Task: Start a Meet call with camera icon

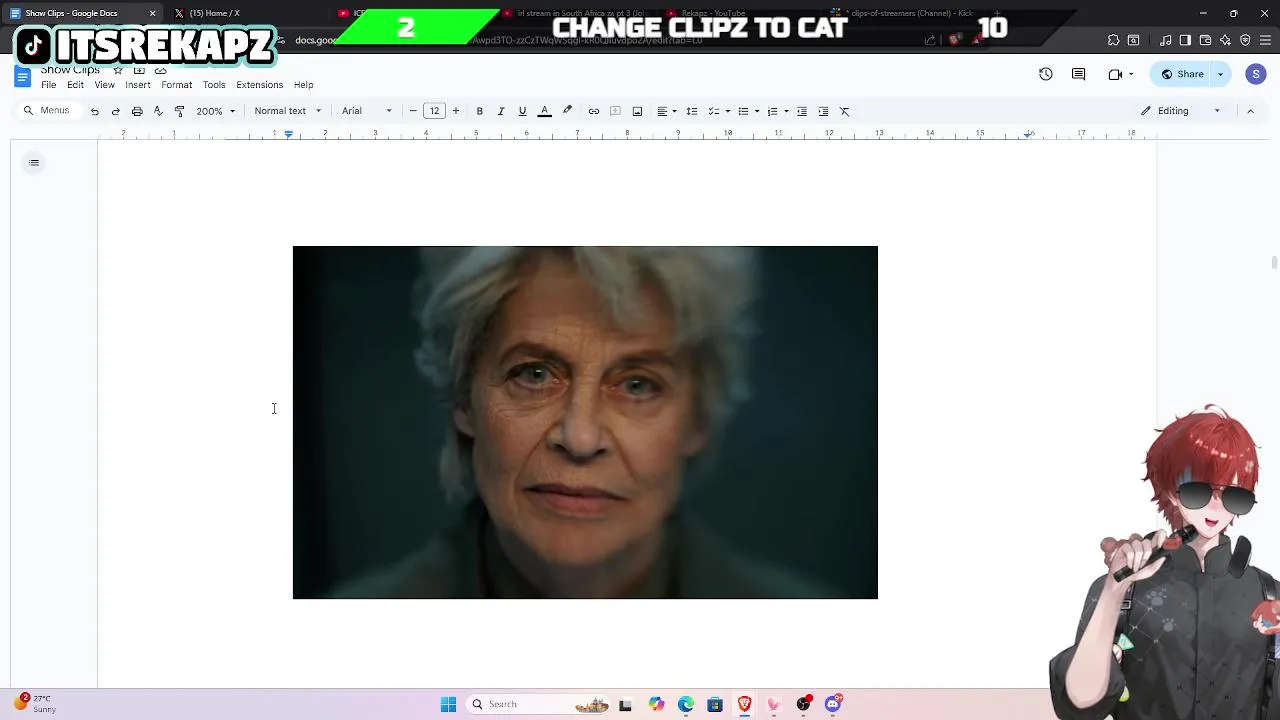Action: point(1115,74)
